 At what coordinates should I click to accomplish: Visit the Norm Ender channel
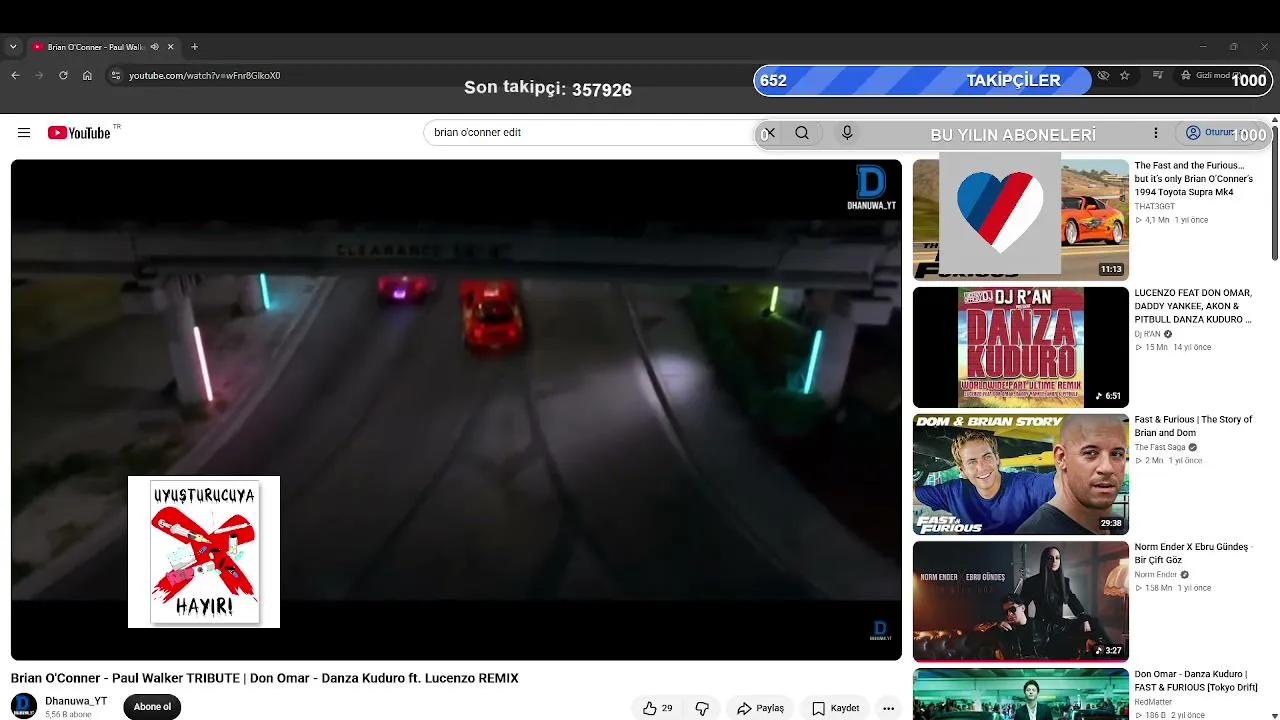click(x=1155, y=575)
